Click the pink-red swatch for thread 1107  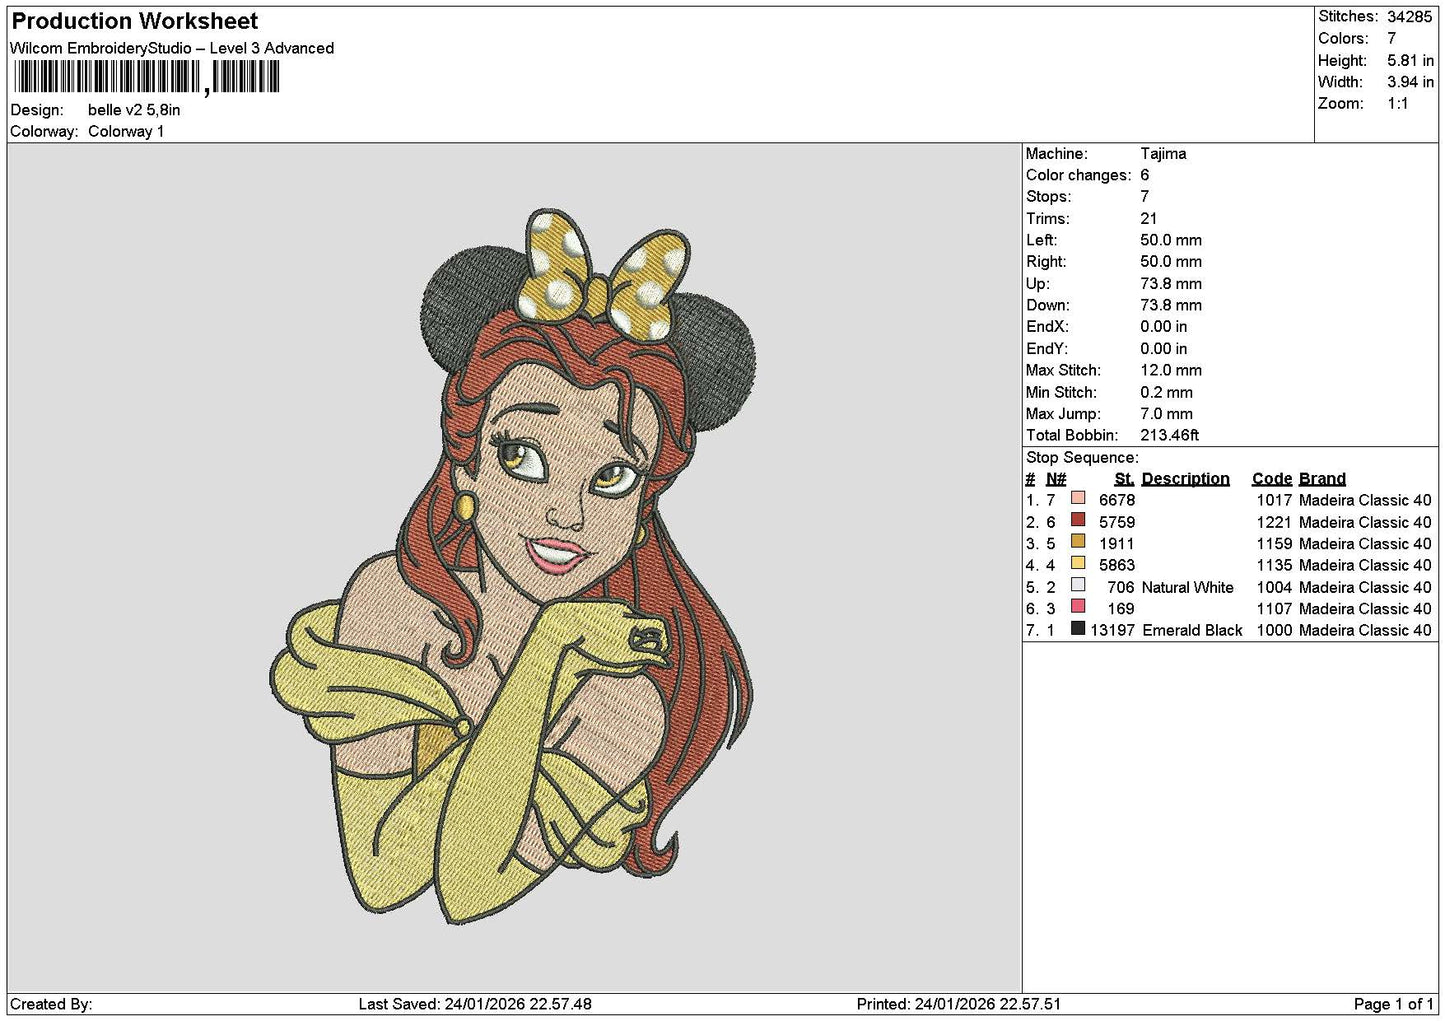(x=1078, y=607)
